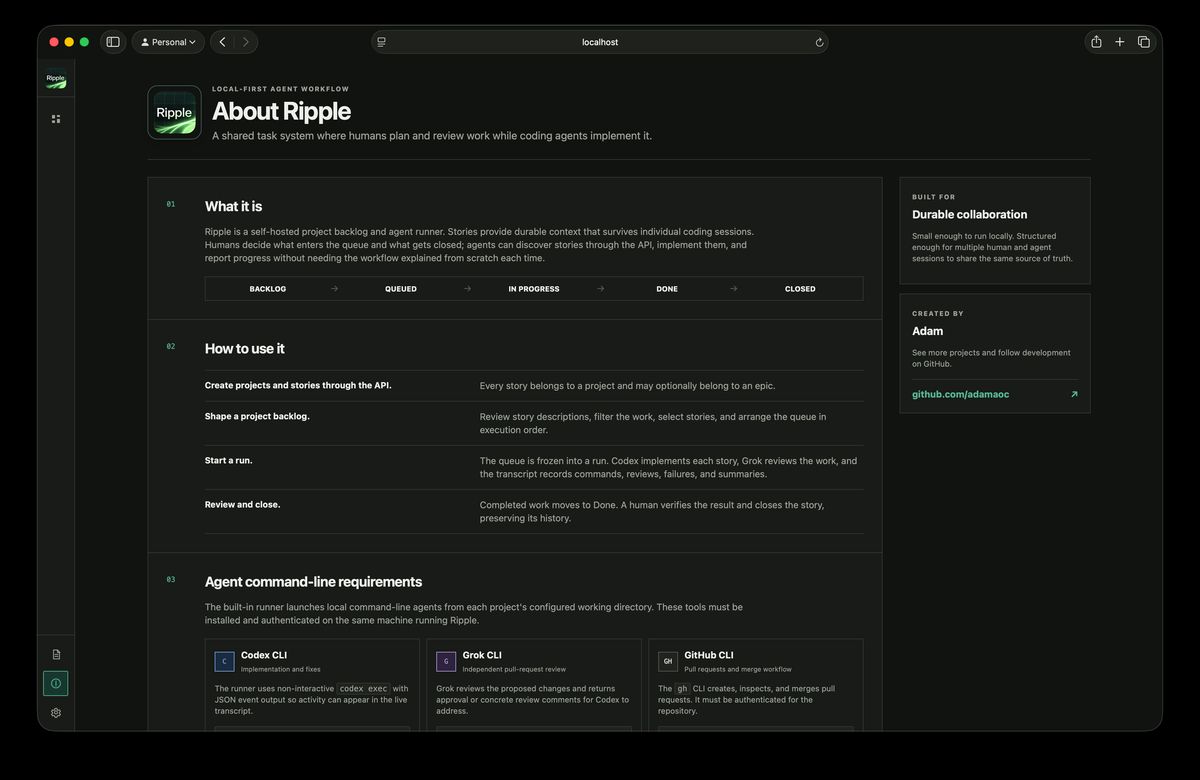
Task: Toggle the Safari sidebar panel button
Action: [x=113, y=42]
